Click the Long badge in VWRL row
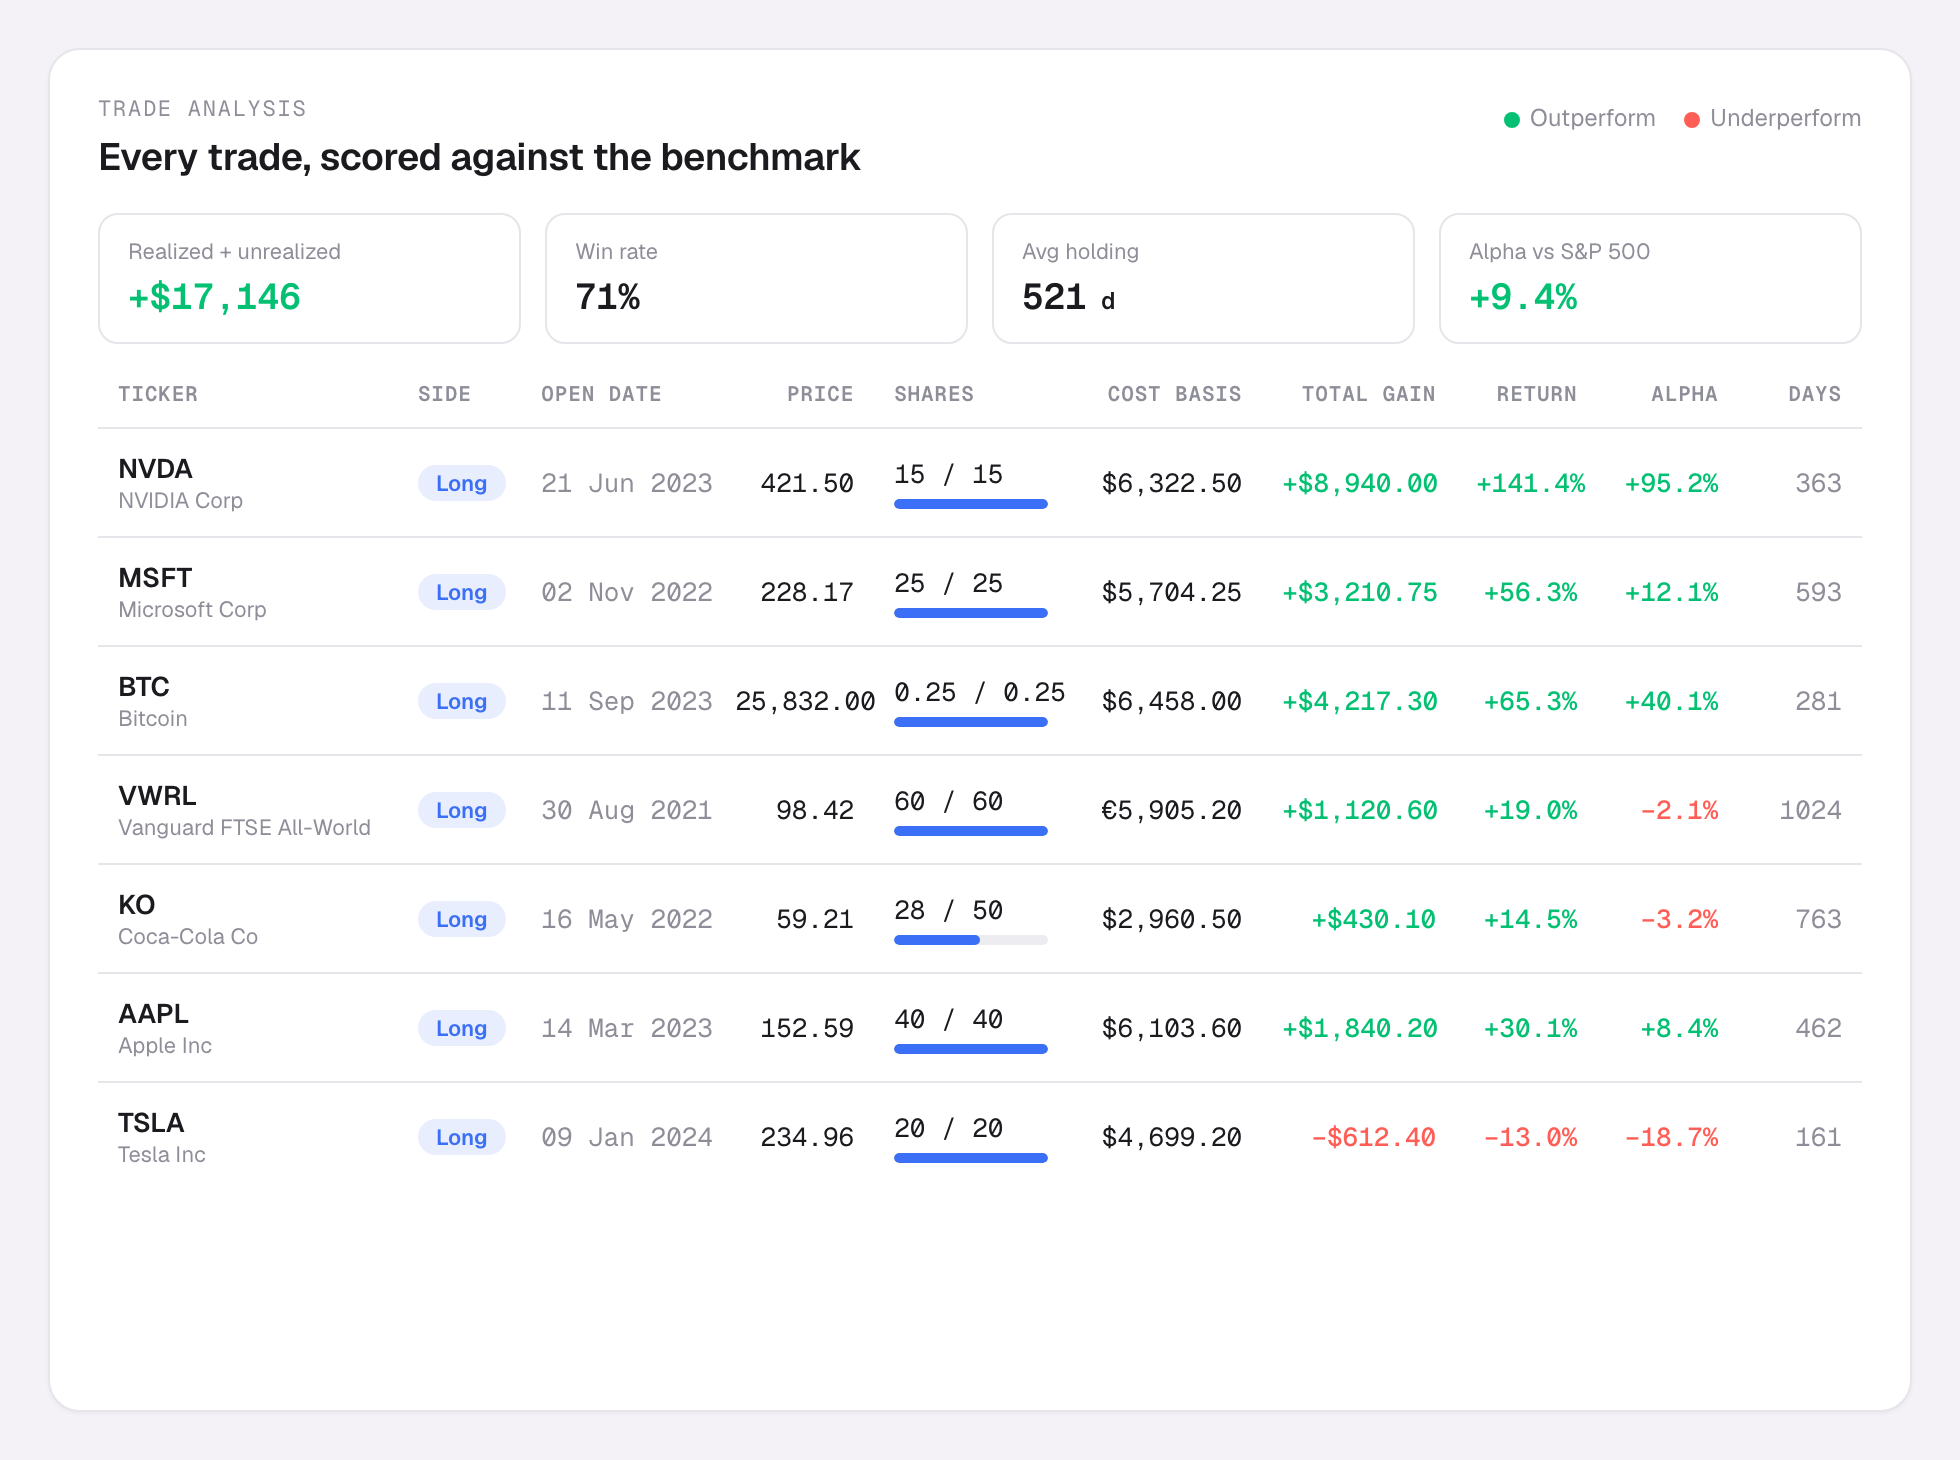This screenshot has width=1960, height=1460. (x=461, y=810)
